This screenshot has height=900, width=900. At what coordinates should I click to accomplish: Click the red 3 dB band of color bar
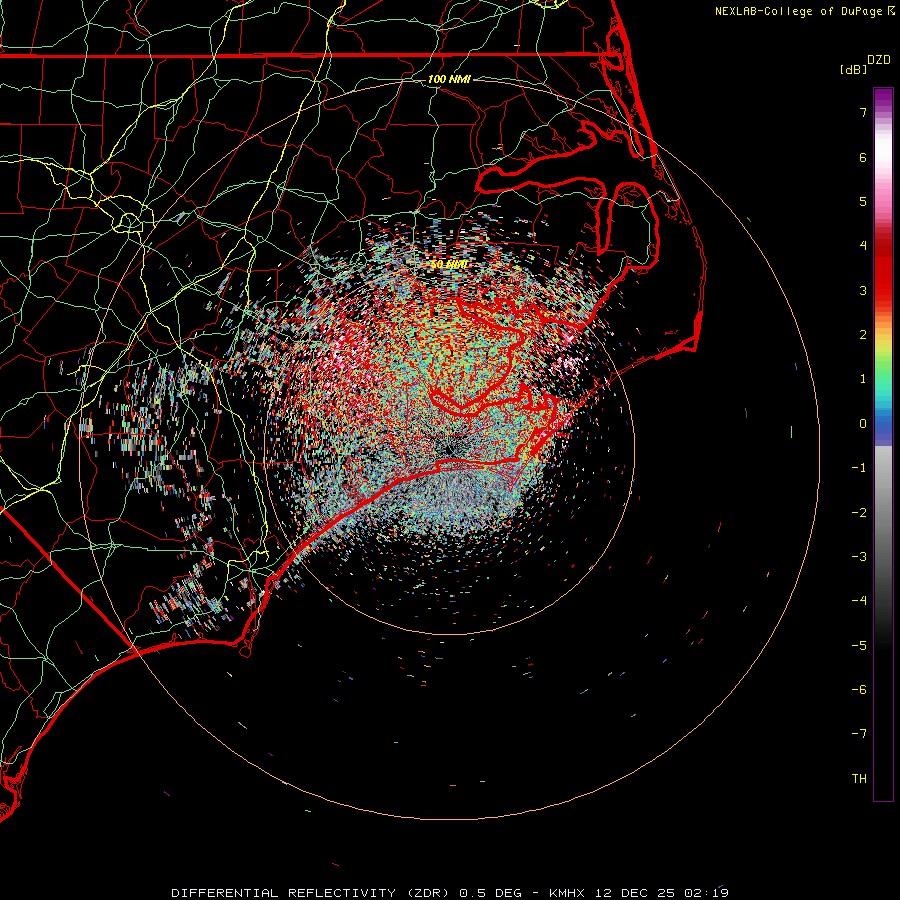(883, 290)
